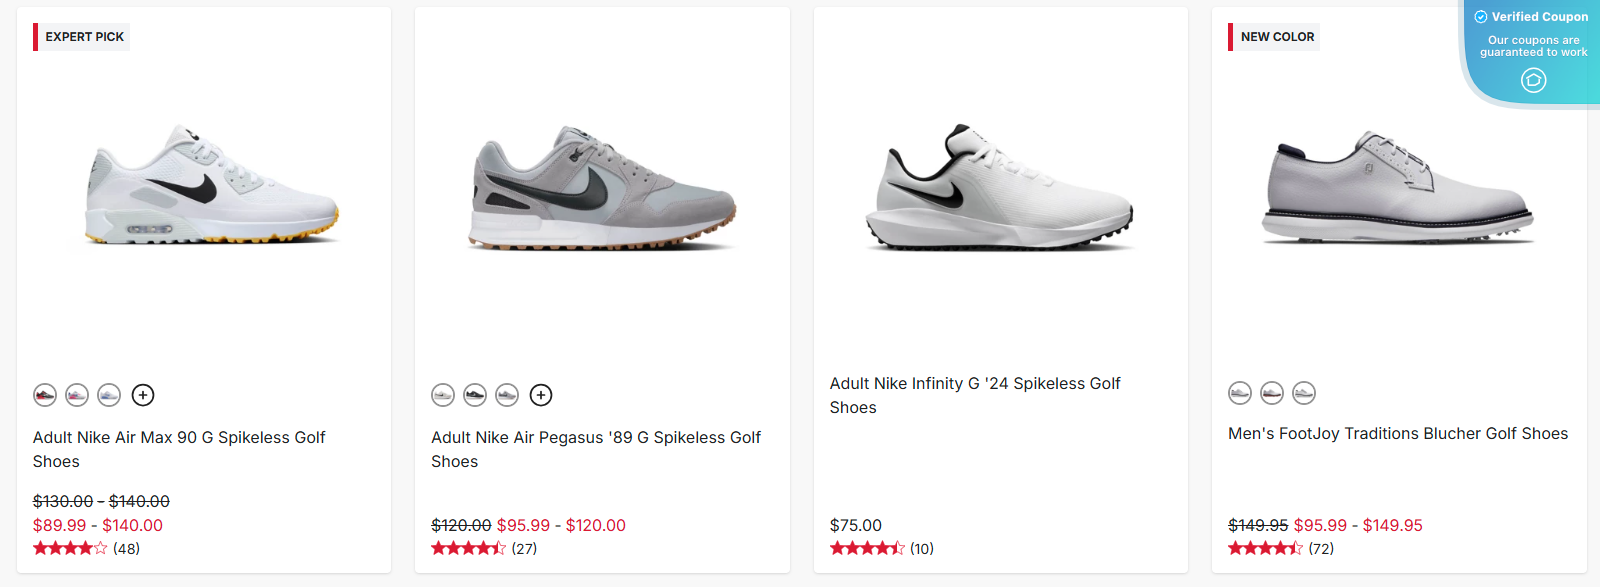
Task: Choose the blue colorway for Air Max 90
Action: tap(111, 395)
